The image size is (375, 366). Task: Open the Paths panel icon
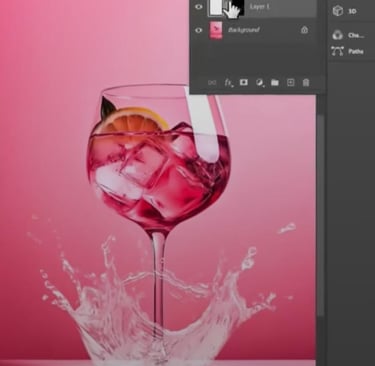(x=337, y=51)
